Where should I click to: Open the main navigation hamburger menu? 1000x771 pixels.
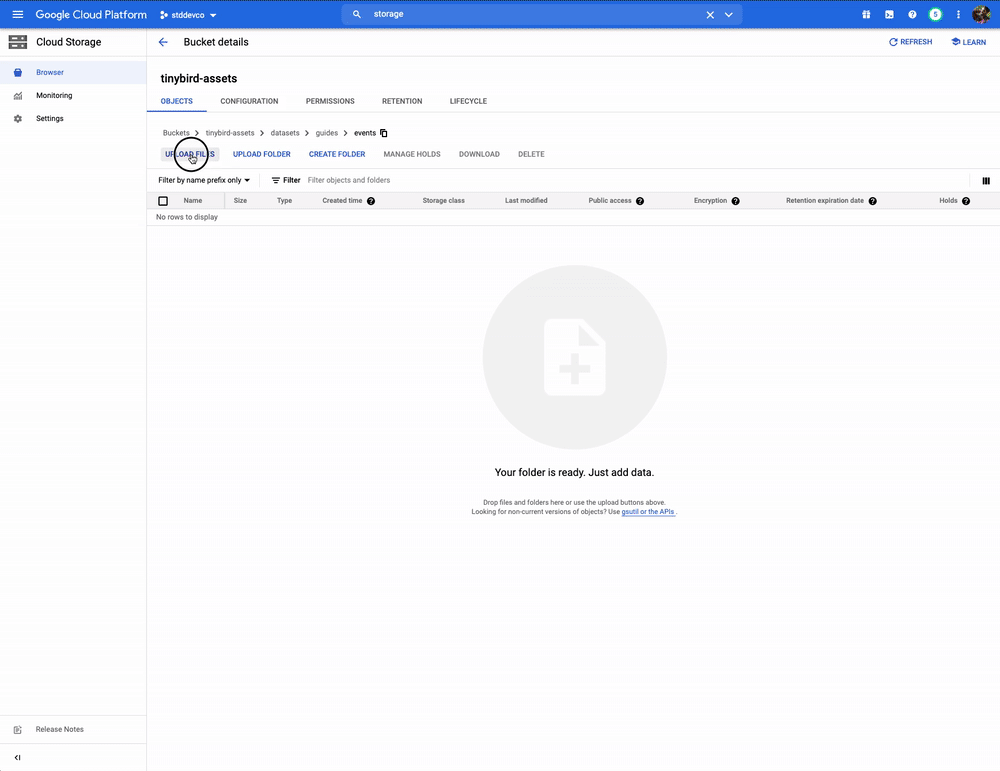coord(18,14)
